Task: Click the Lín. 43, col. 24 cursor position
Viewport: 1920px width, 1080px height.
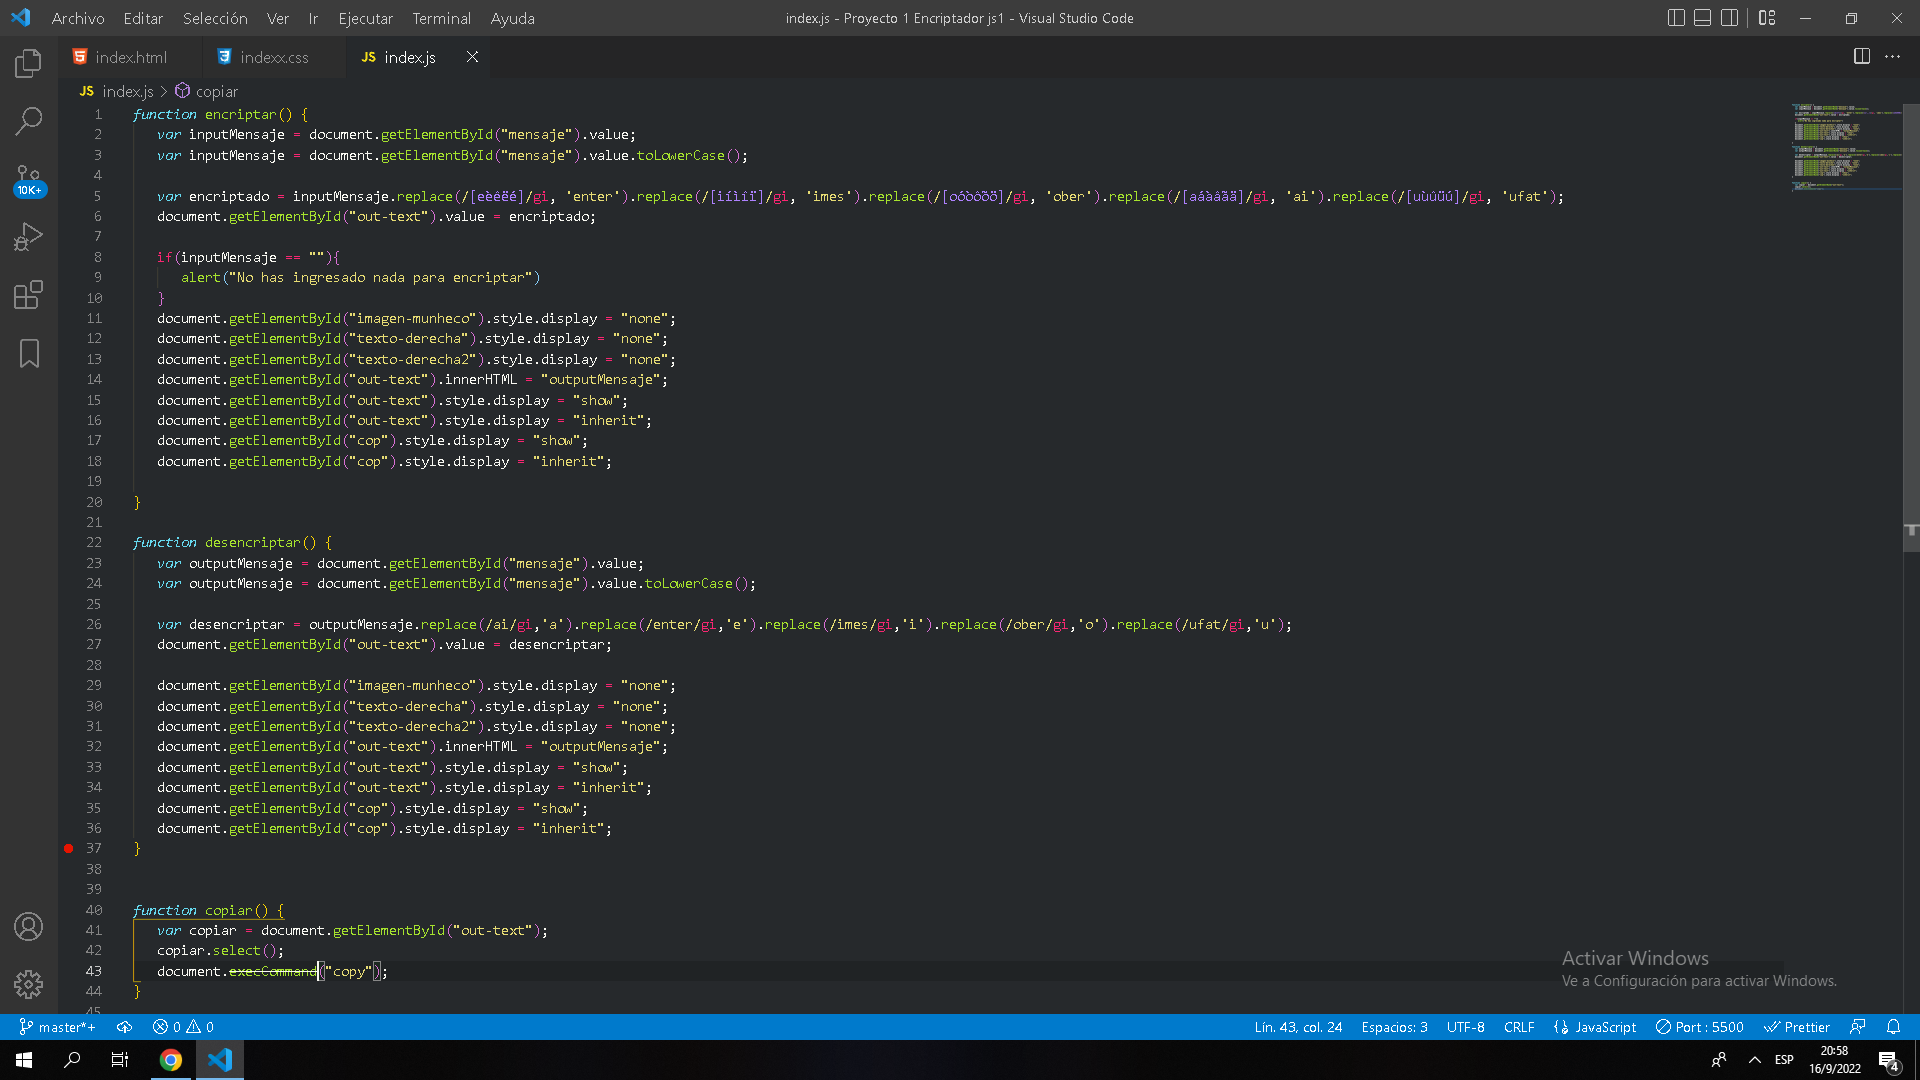Action: tap(1298, 1027)
